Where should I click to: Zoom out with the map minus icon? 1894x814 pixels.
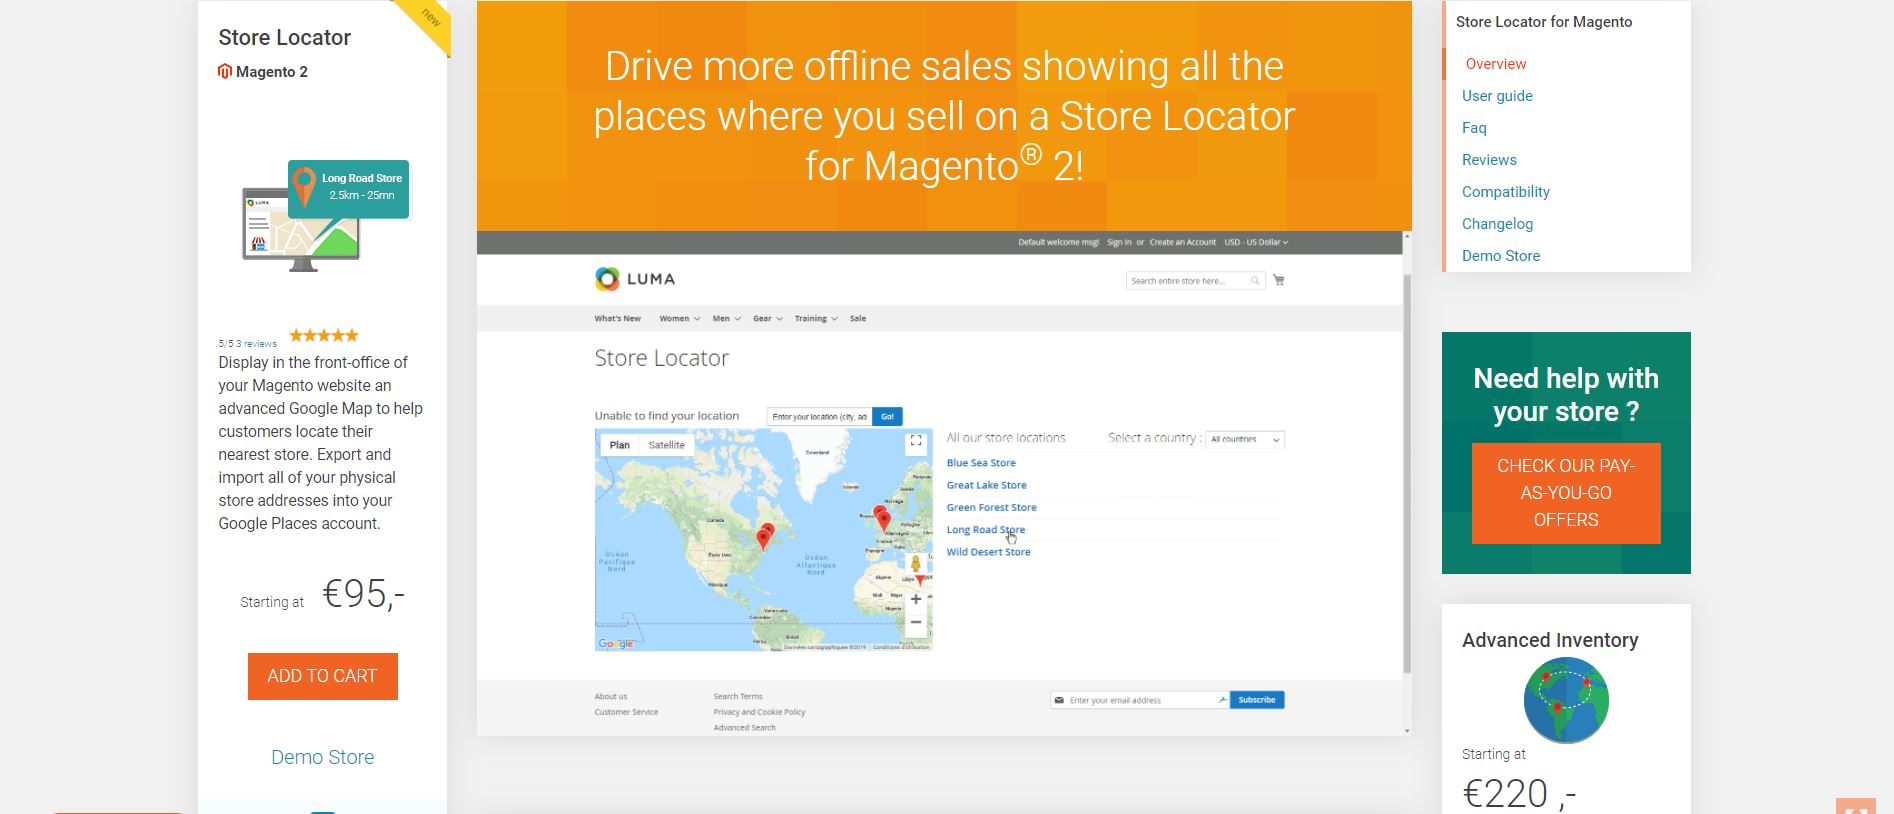pyautogui.click(x=916, y=622)
